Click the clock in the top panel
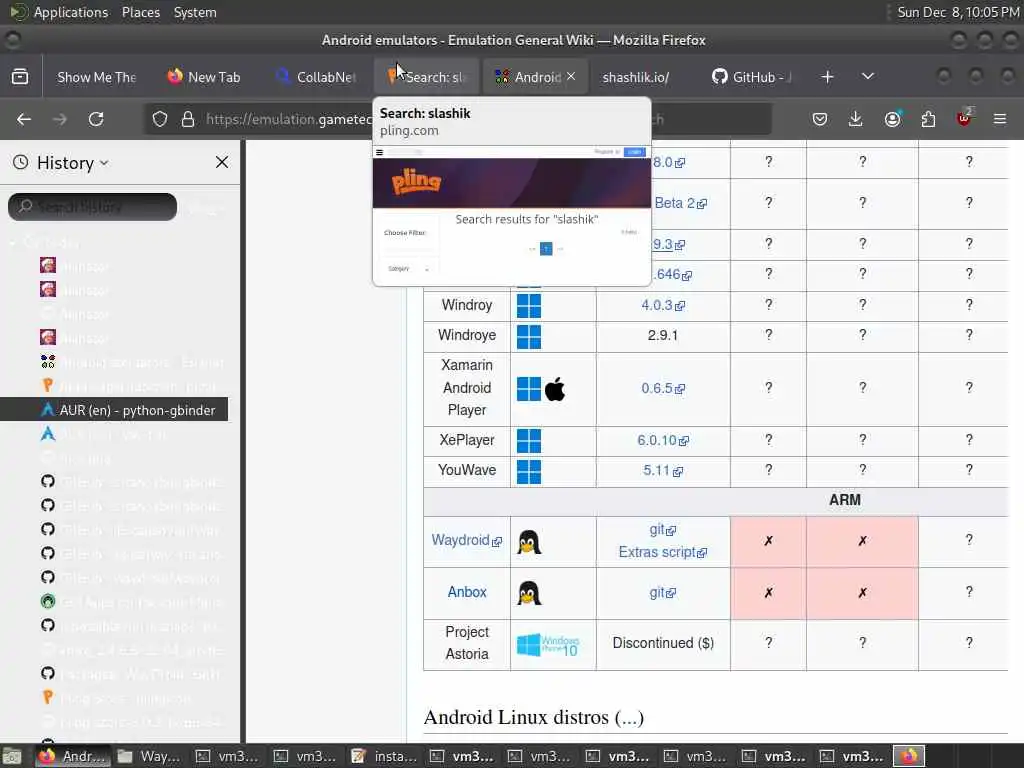 coord(958,12)
